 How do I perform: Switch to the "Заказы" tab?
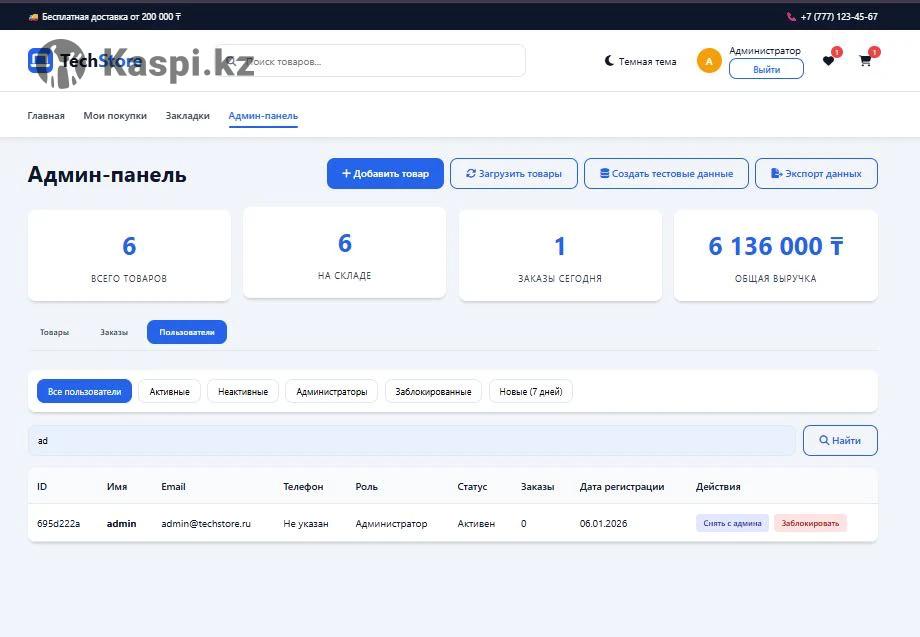[114, 332]
